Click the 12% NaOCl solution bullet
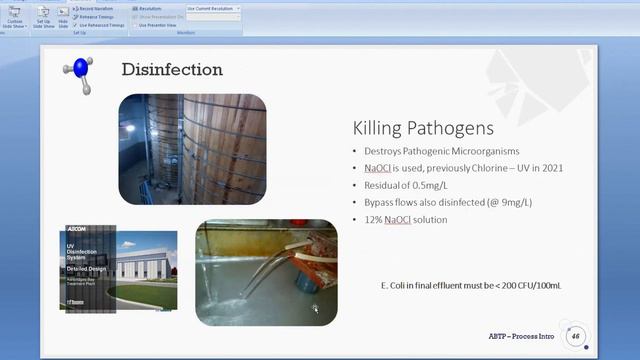 [x=406, y=220]
